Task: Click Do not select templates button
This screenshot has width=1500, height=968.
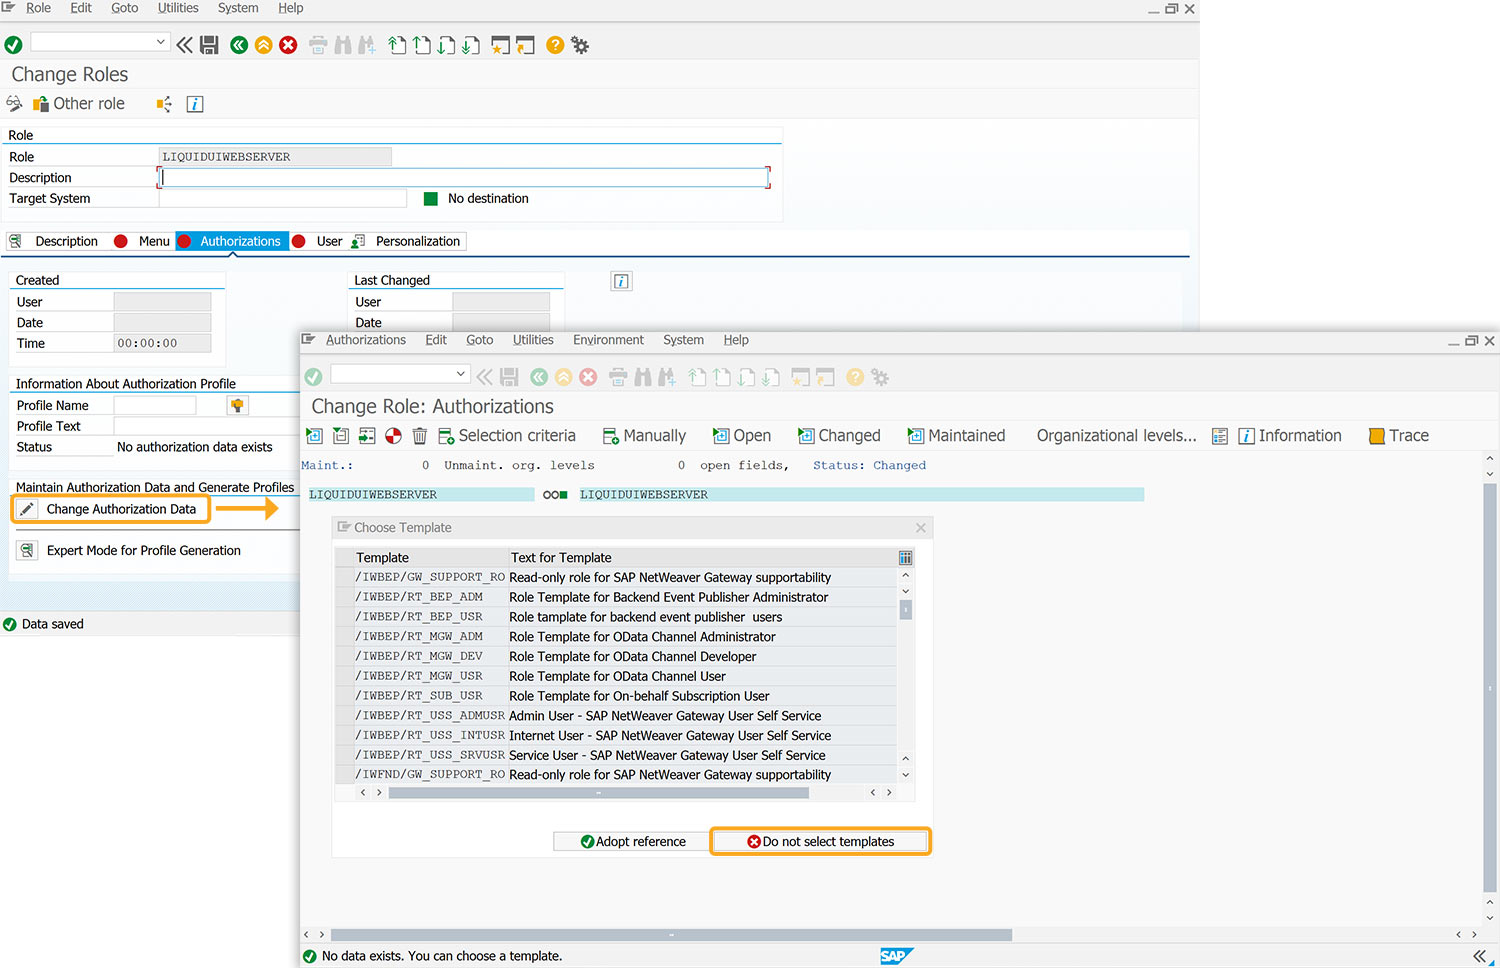Action: point(820,842)
